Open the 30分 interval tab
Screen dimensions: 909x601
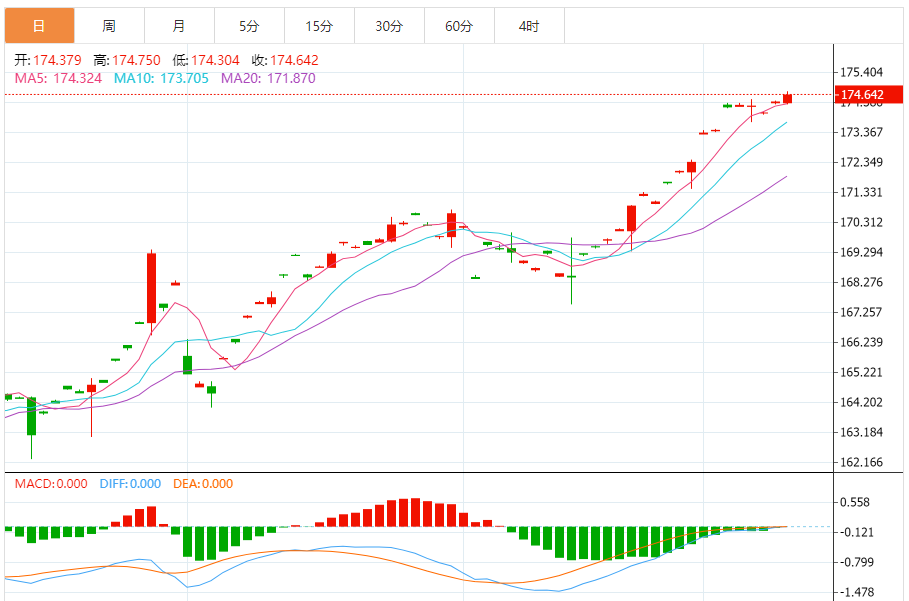(389, 26)
